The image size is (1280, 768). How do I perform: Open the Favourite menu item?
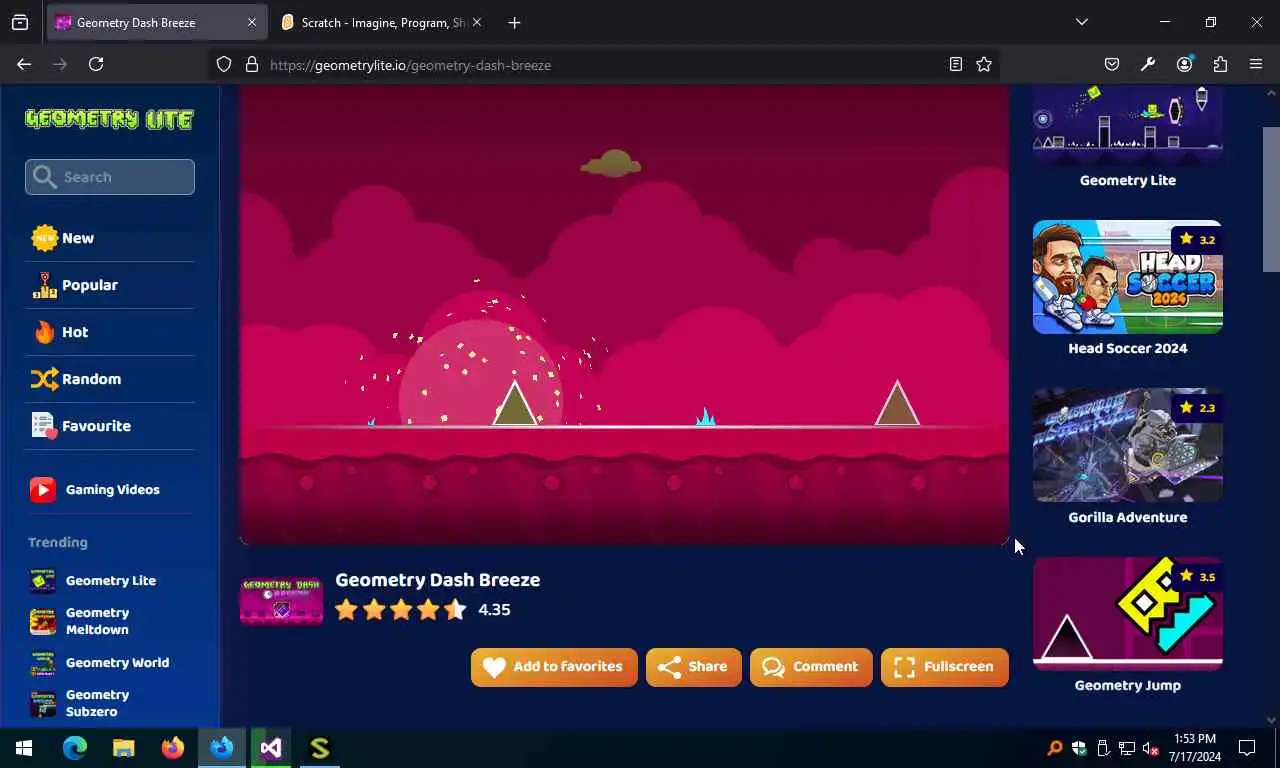(x=110, y=426)
